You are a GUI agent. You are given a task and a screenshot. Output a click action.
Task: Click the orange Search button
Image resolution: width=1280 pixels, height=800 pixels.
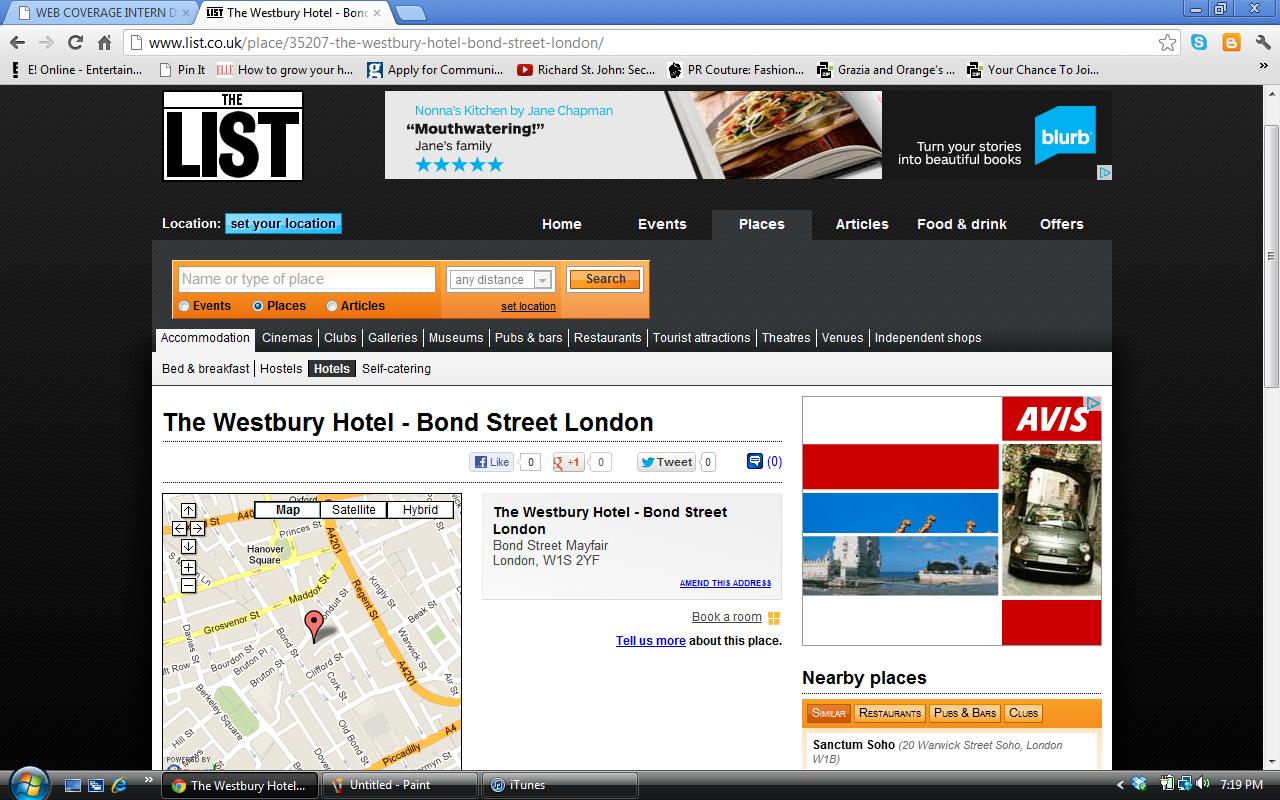click(605, 279)
